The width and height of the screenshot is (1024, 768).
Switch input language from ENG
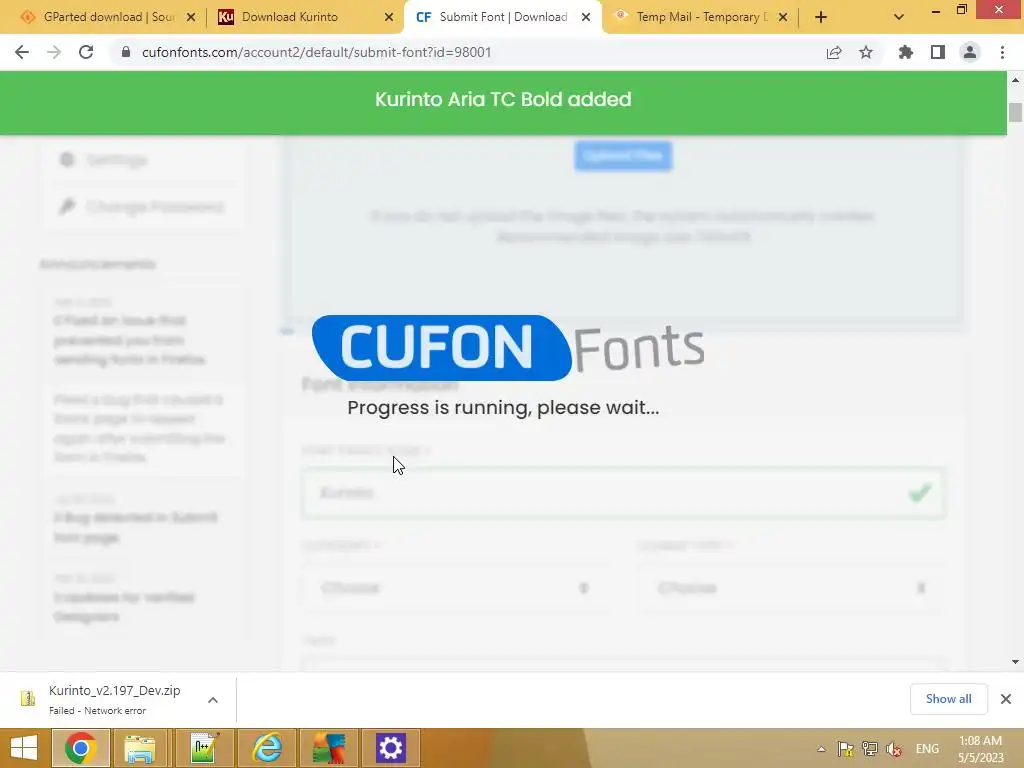[927, 748]
